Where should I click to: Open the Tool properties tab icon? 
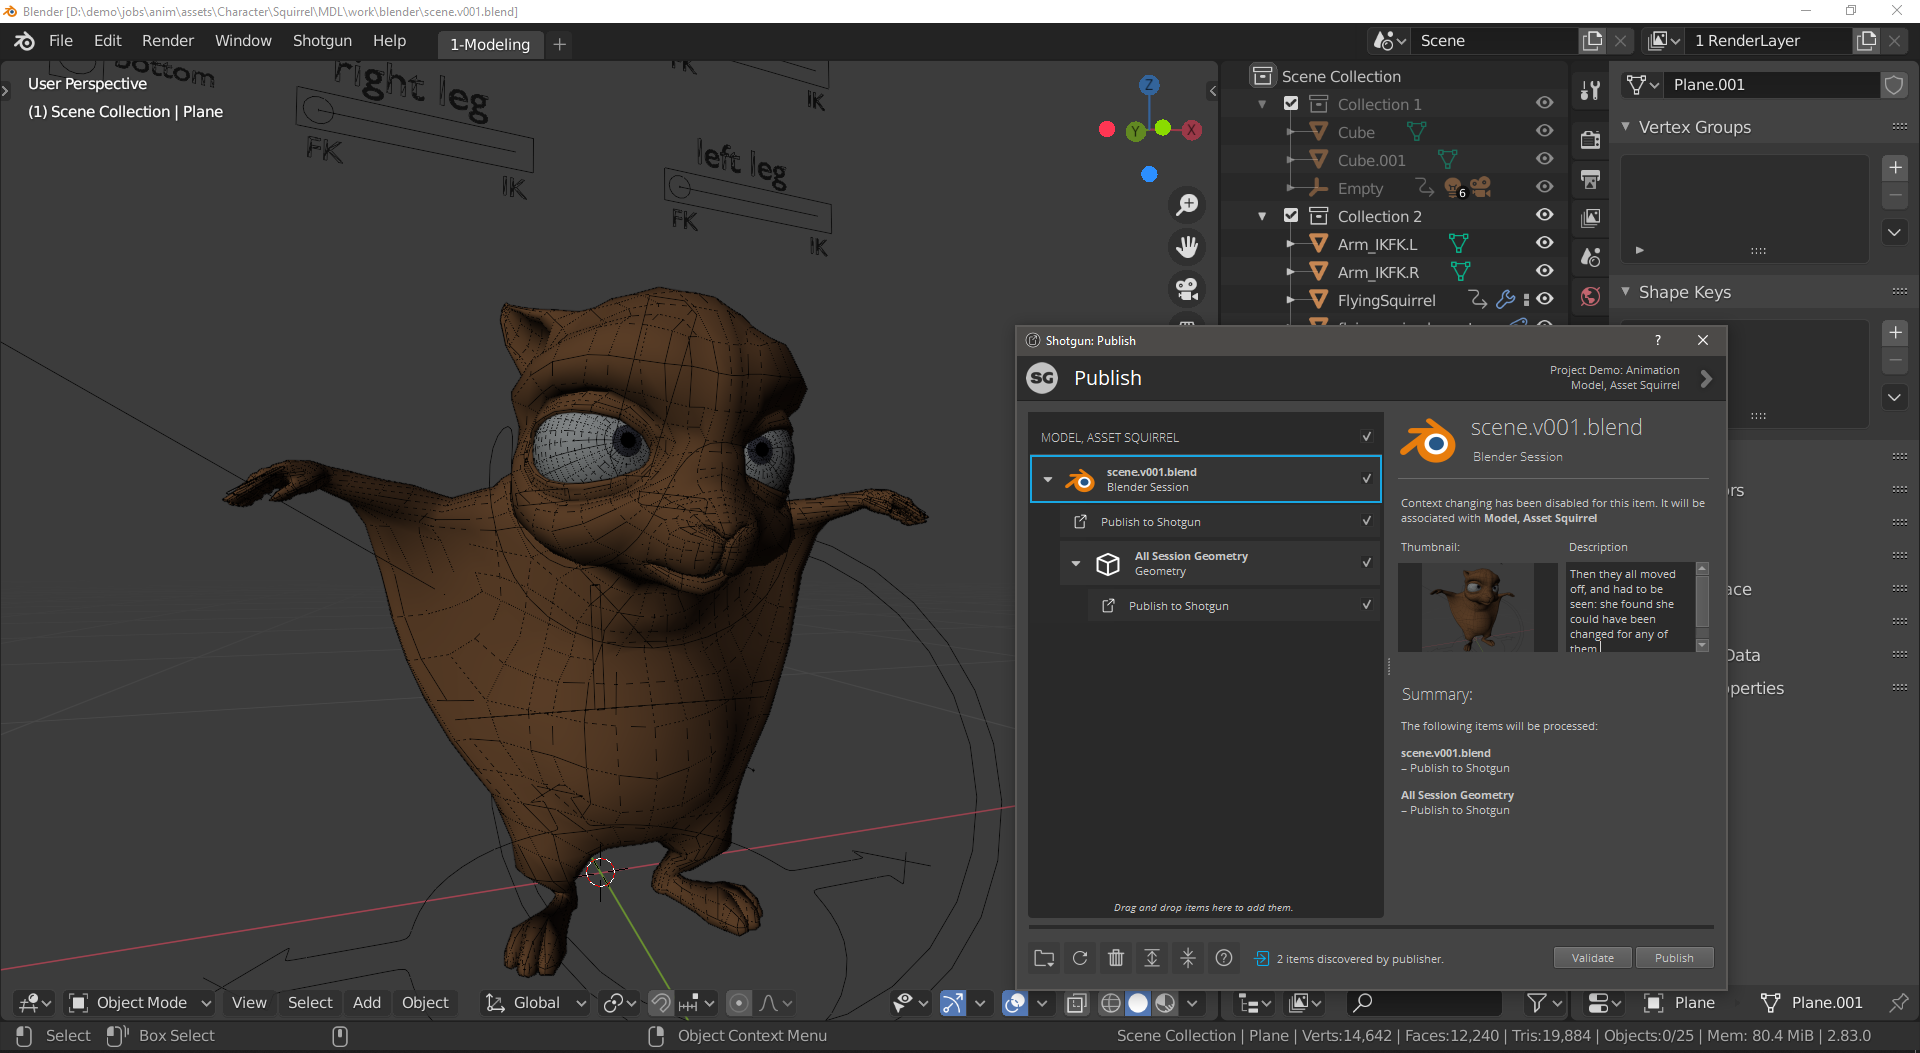coord(1590,91)
